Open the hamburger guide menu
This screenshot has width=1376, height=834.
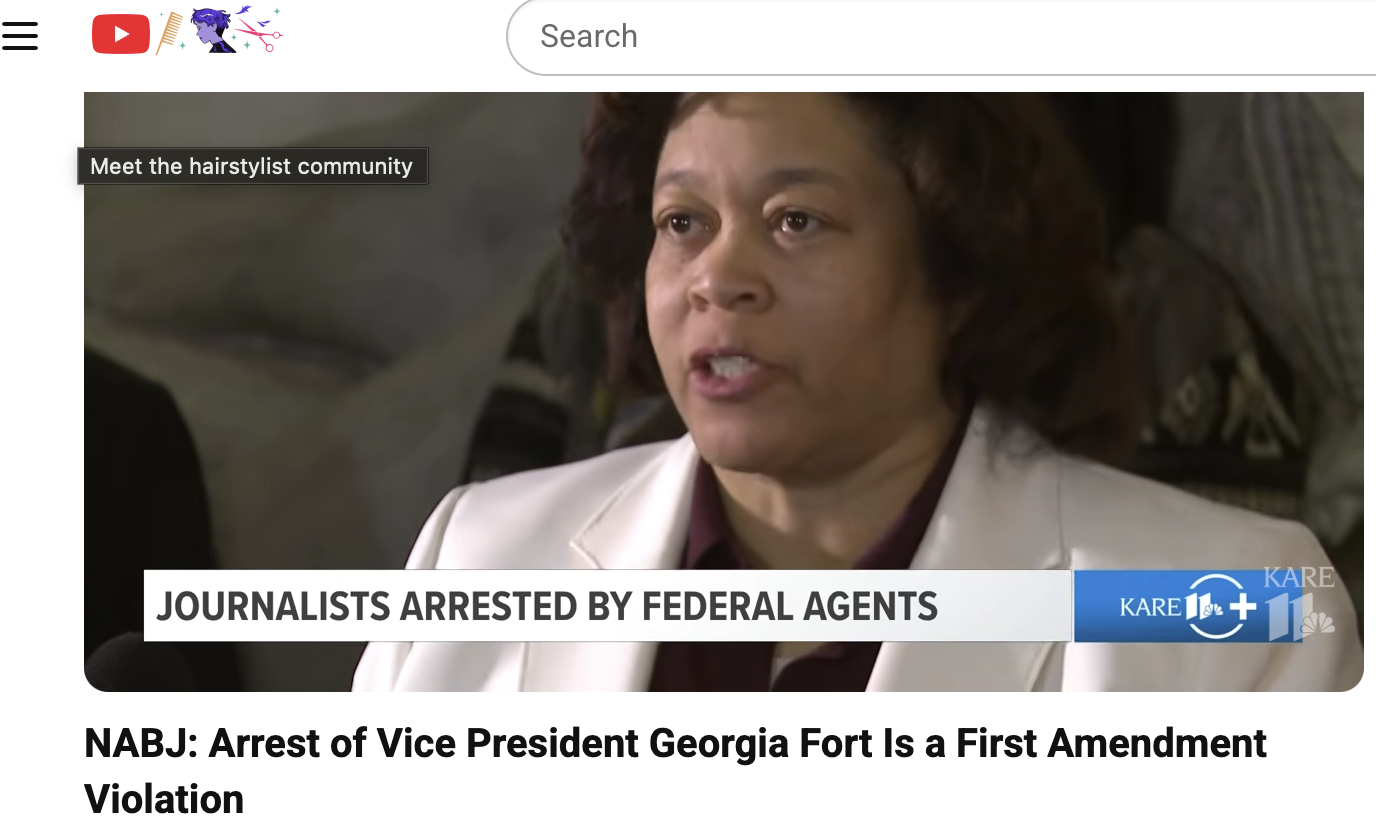tap(20, 36)
